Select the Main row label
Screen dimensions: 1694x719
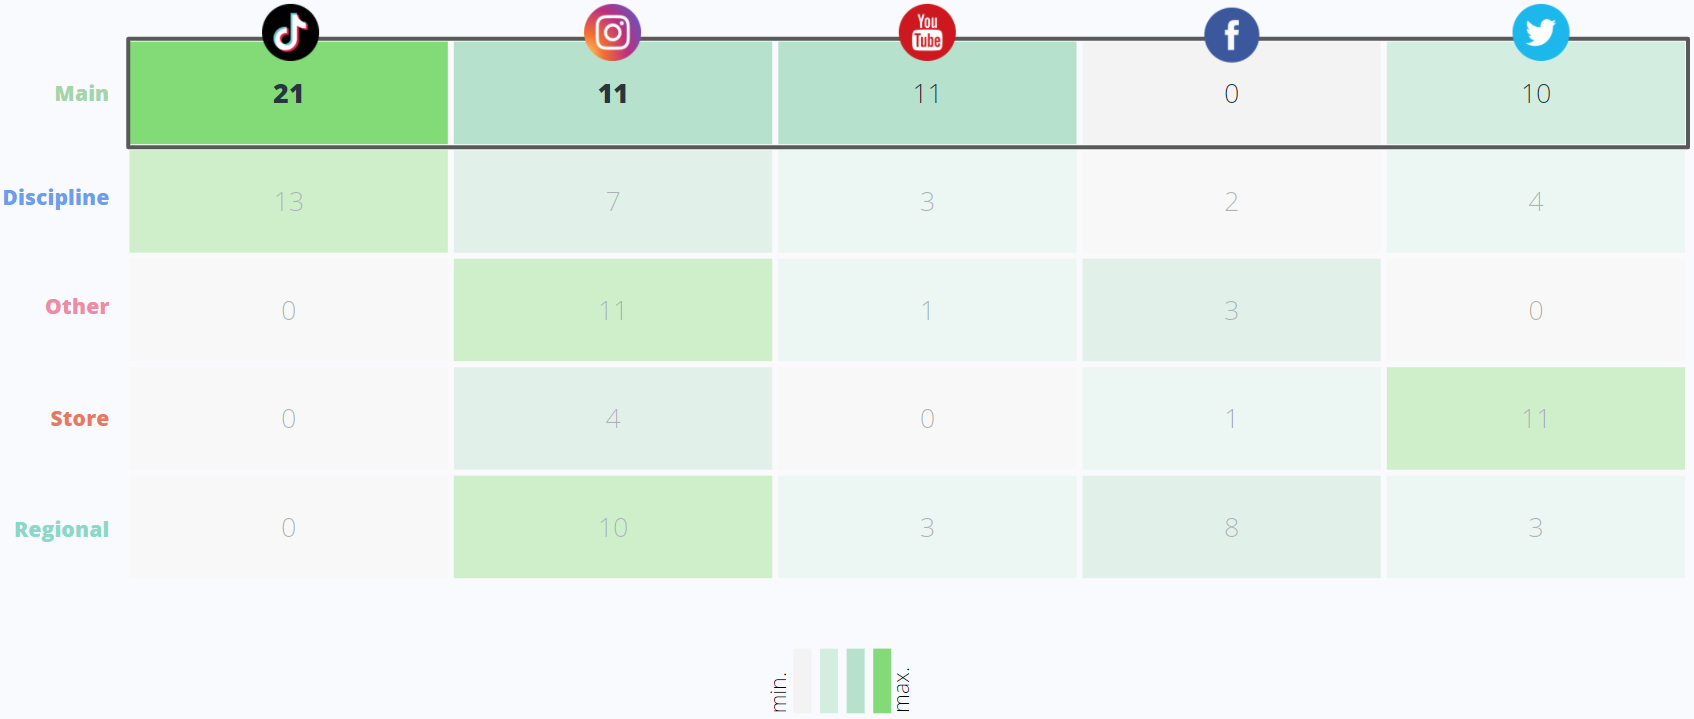[82, 94]
